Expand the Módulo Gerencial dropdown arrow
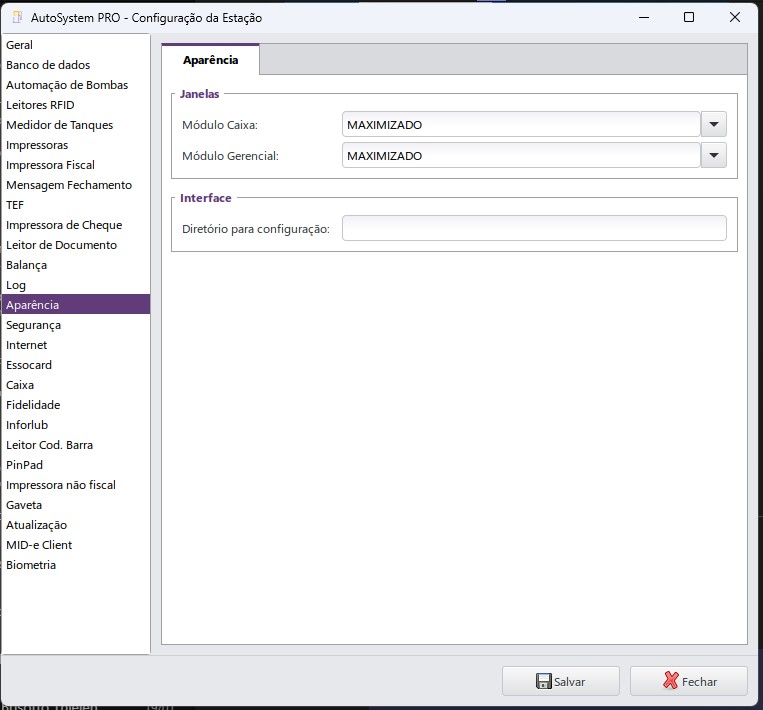This screenshot has width=763, height=710. click(x=713, y=156)
